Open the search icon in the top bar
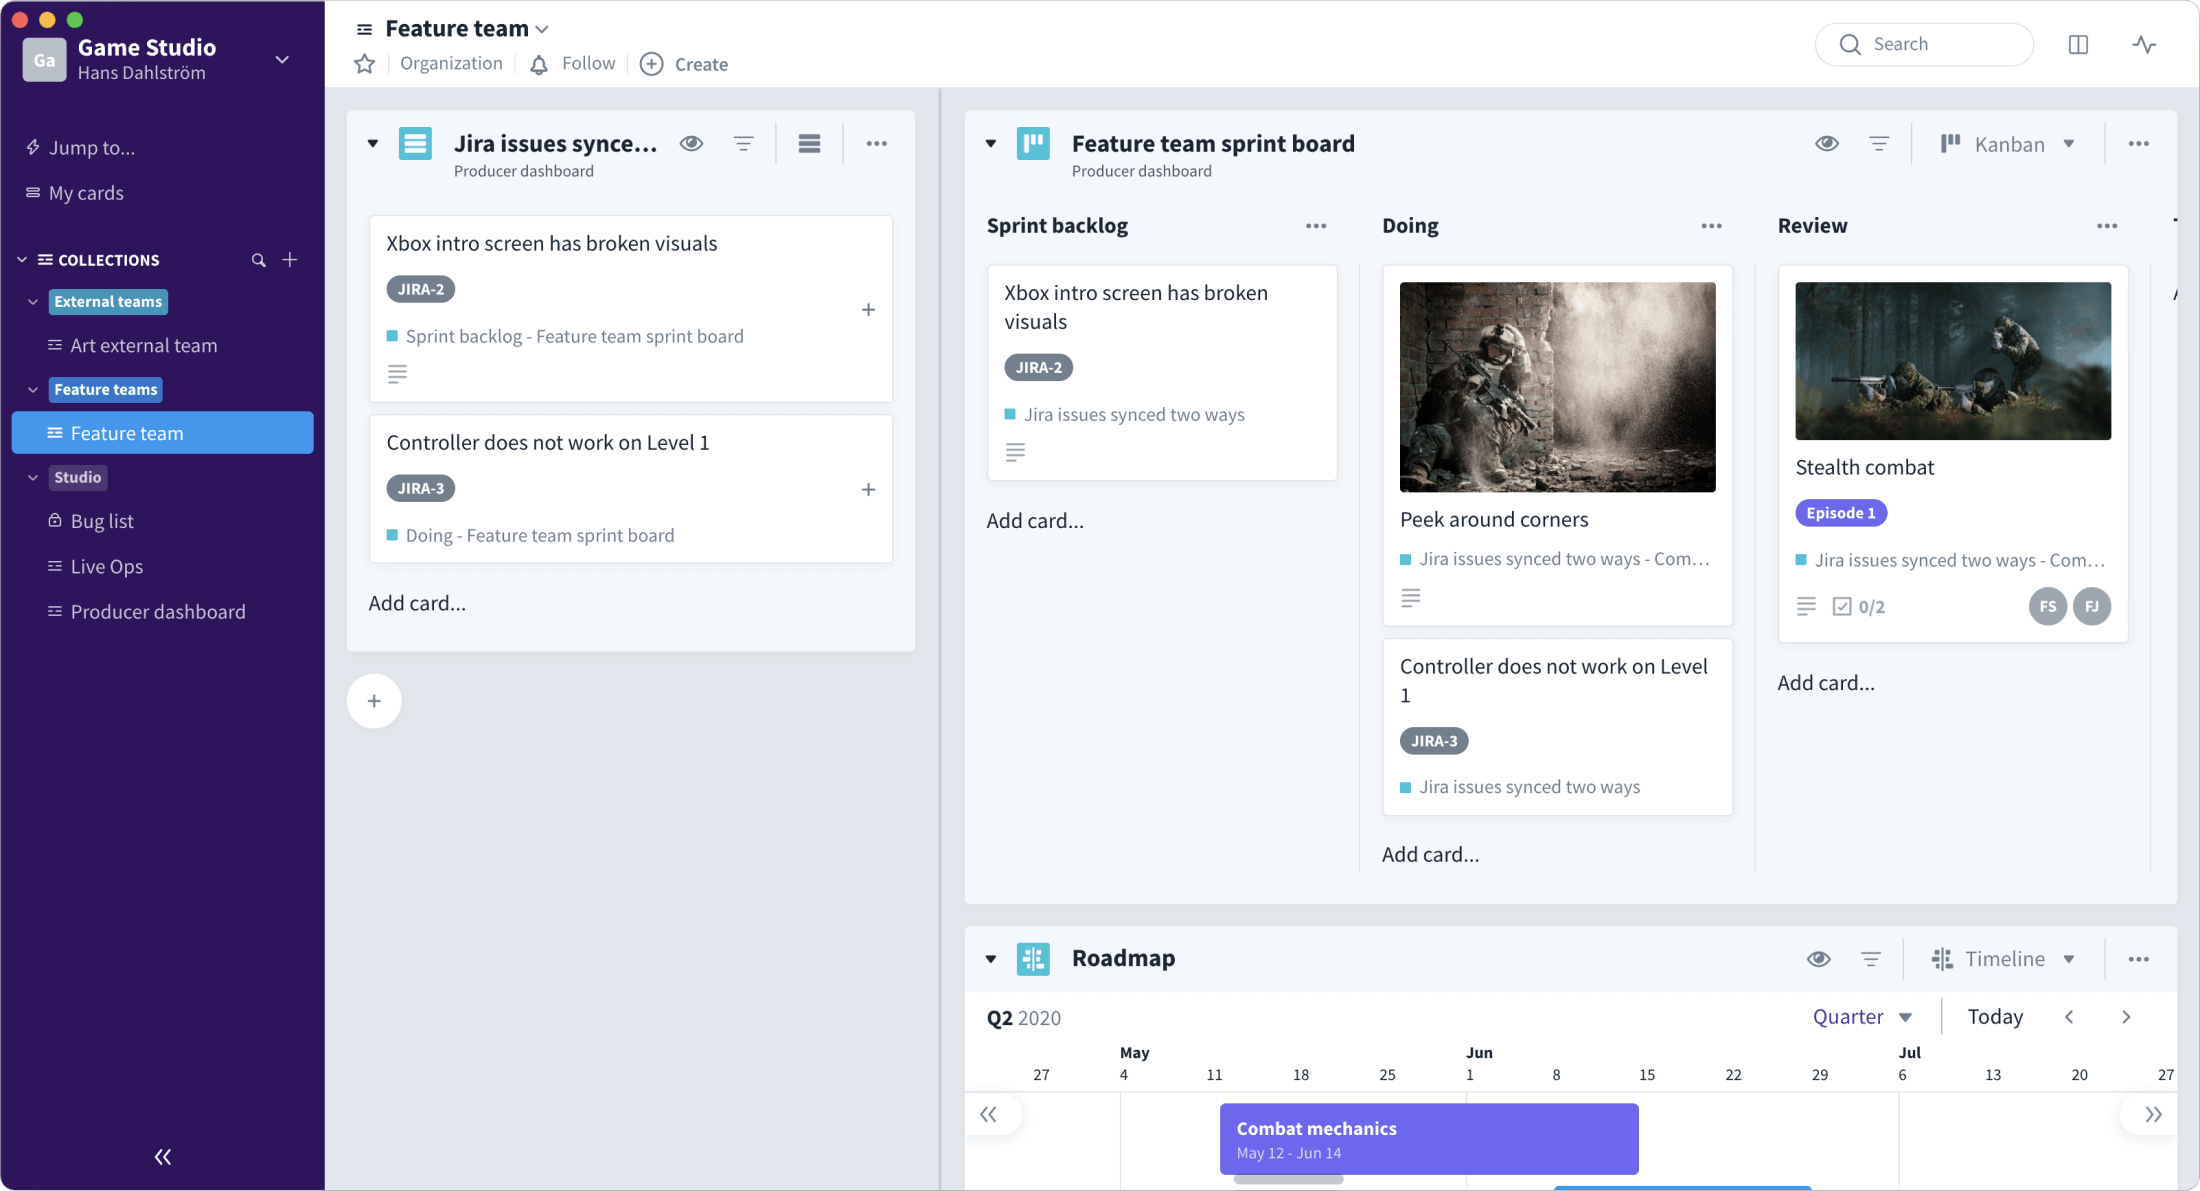 1851,44
